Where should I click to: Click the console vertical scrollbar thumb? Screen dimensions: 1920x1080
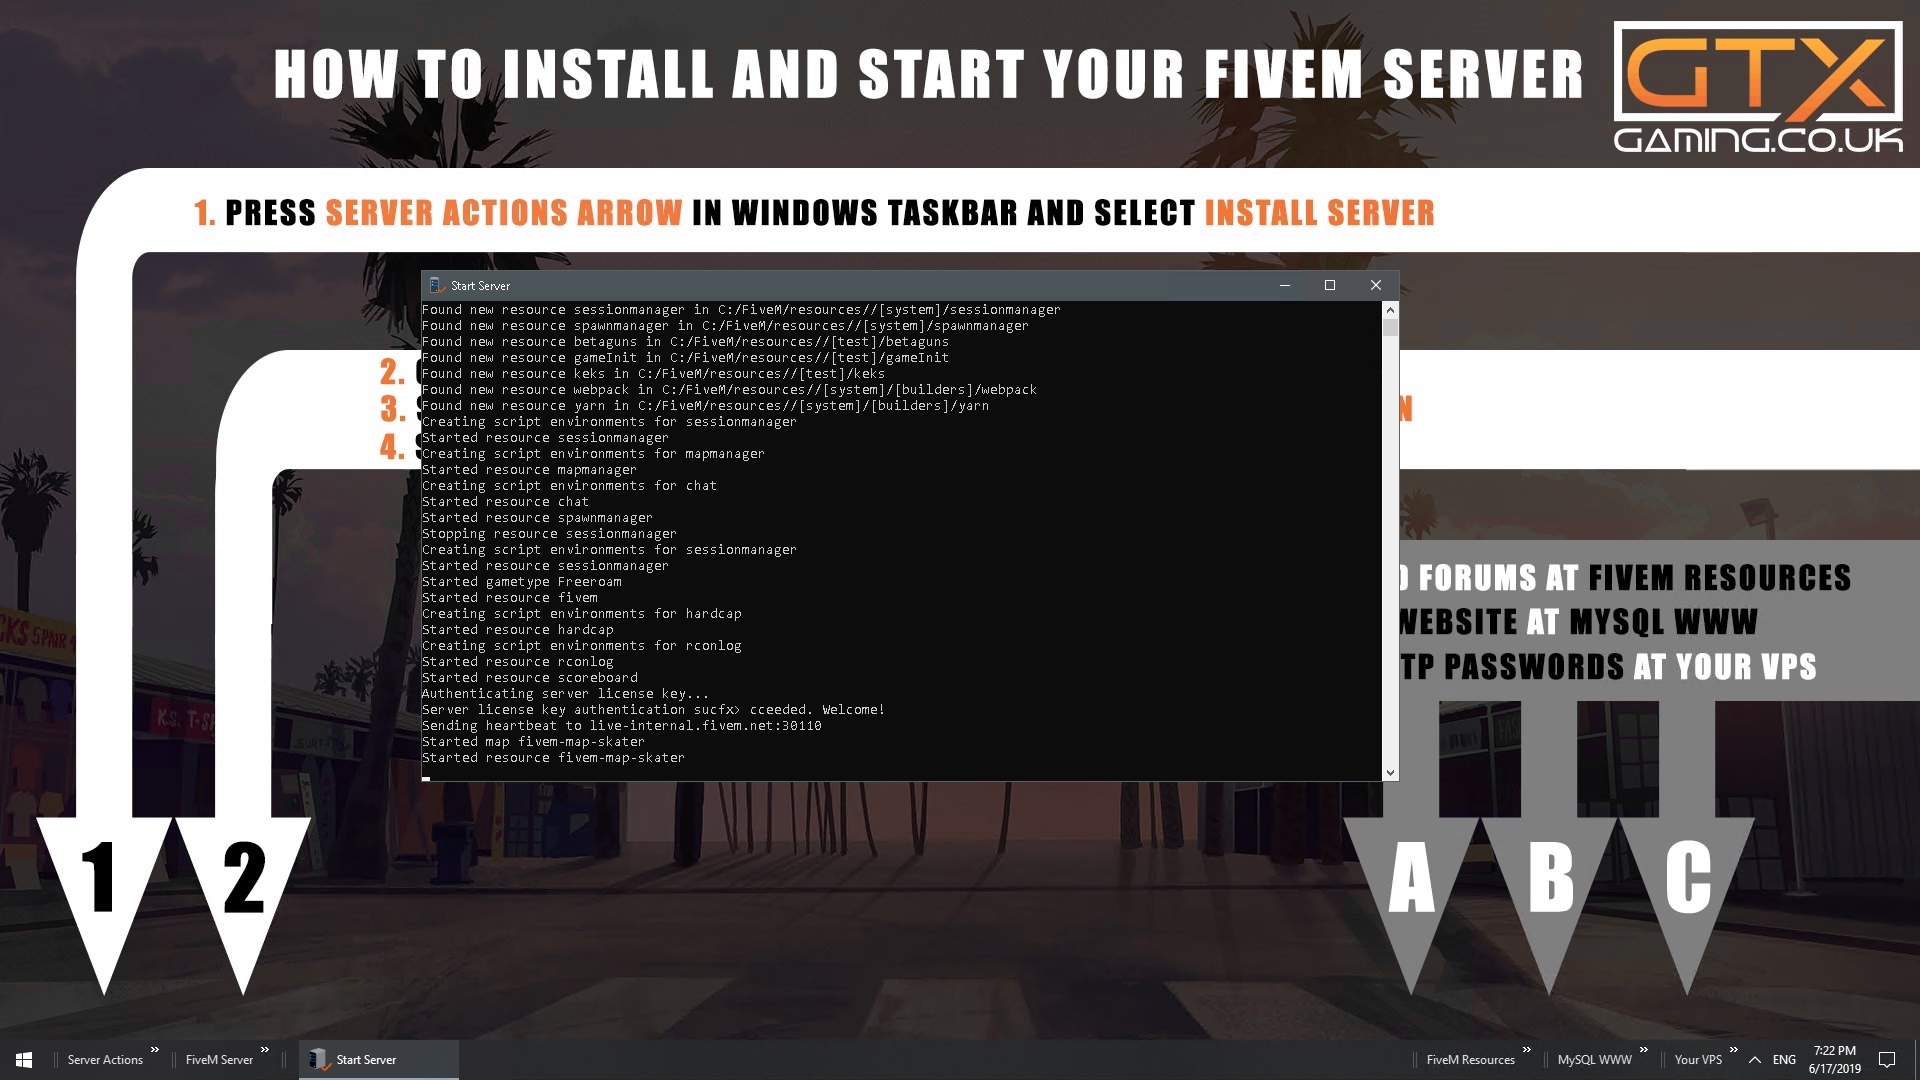click(x=1390, y=328)
